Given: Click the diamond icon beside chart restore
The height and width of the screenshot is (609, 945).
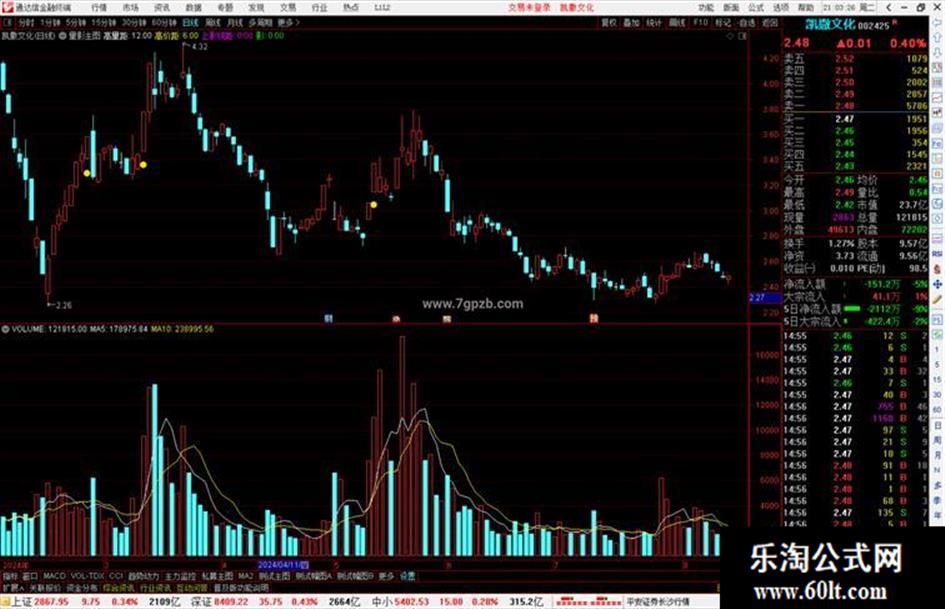Looking at the screenshot, I should (730, 36).
